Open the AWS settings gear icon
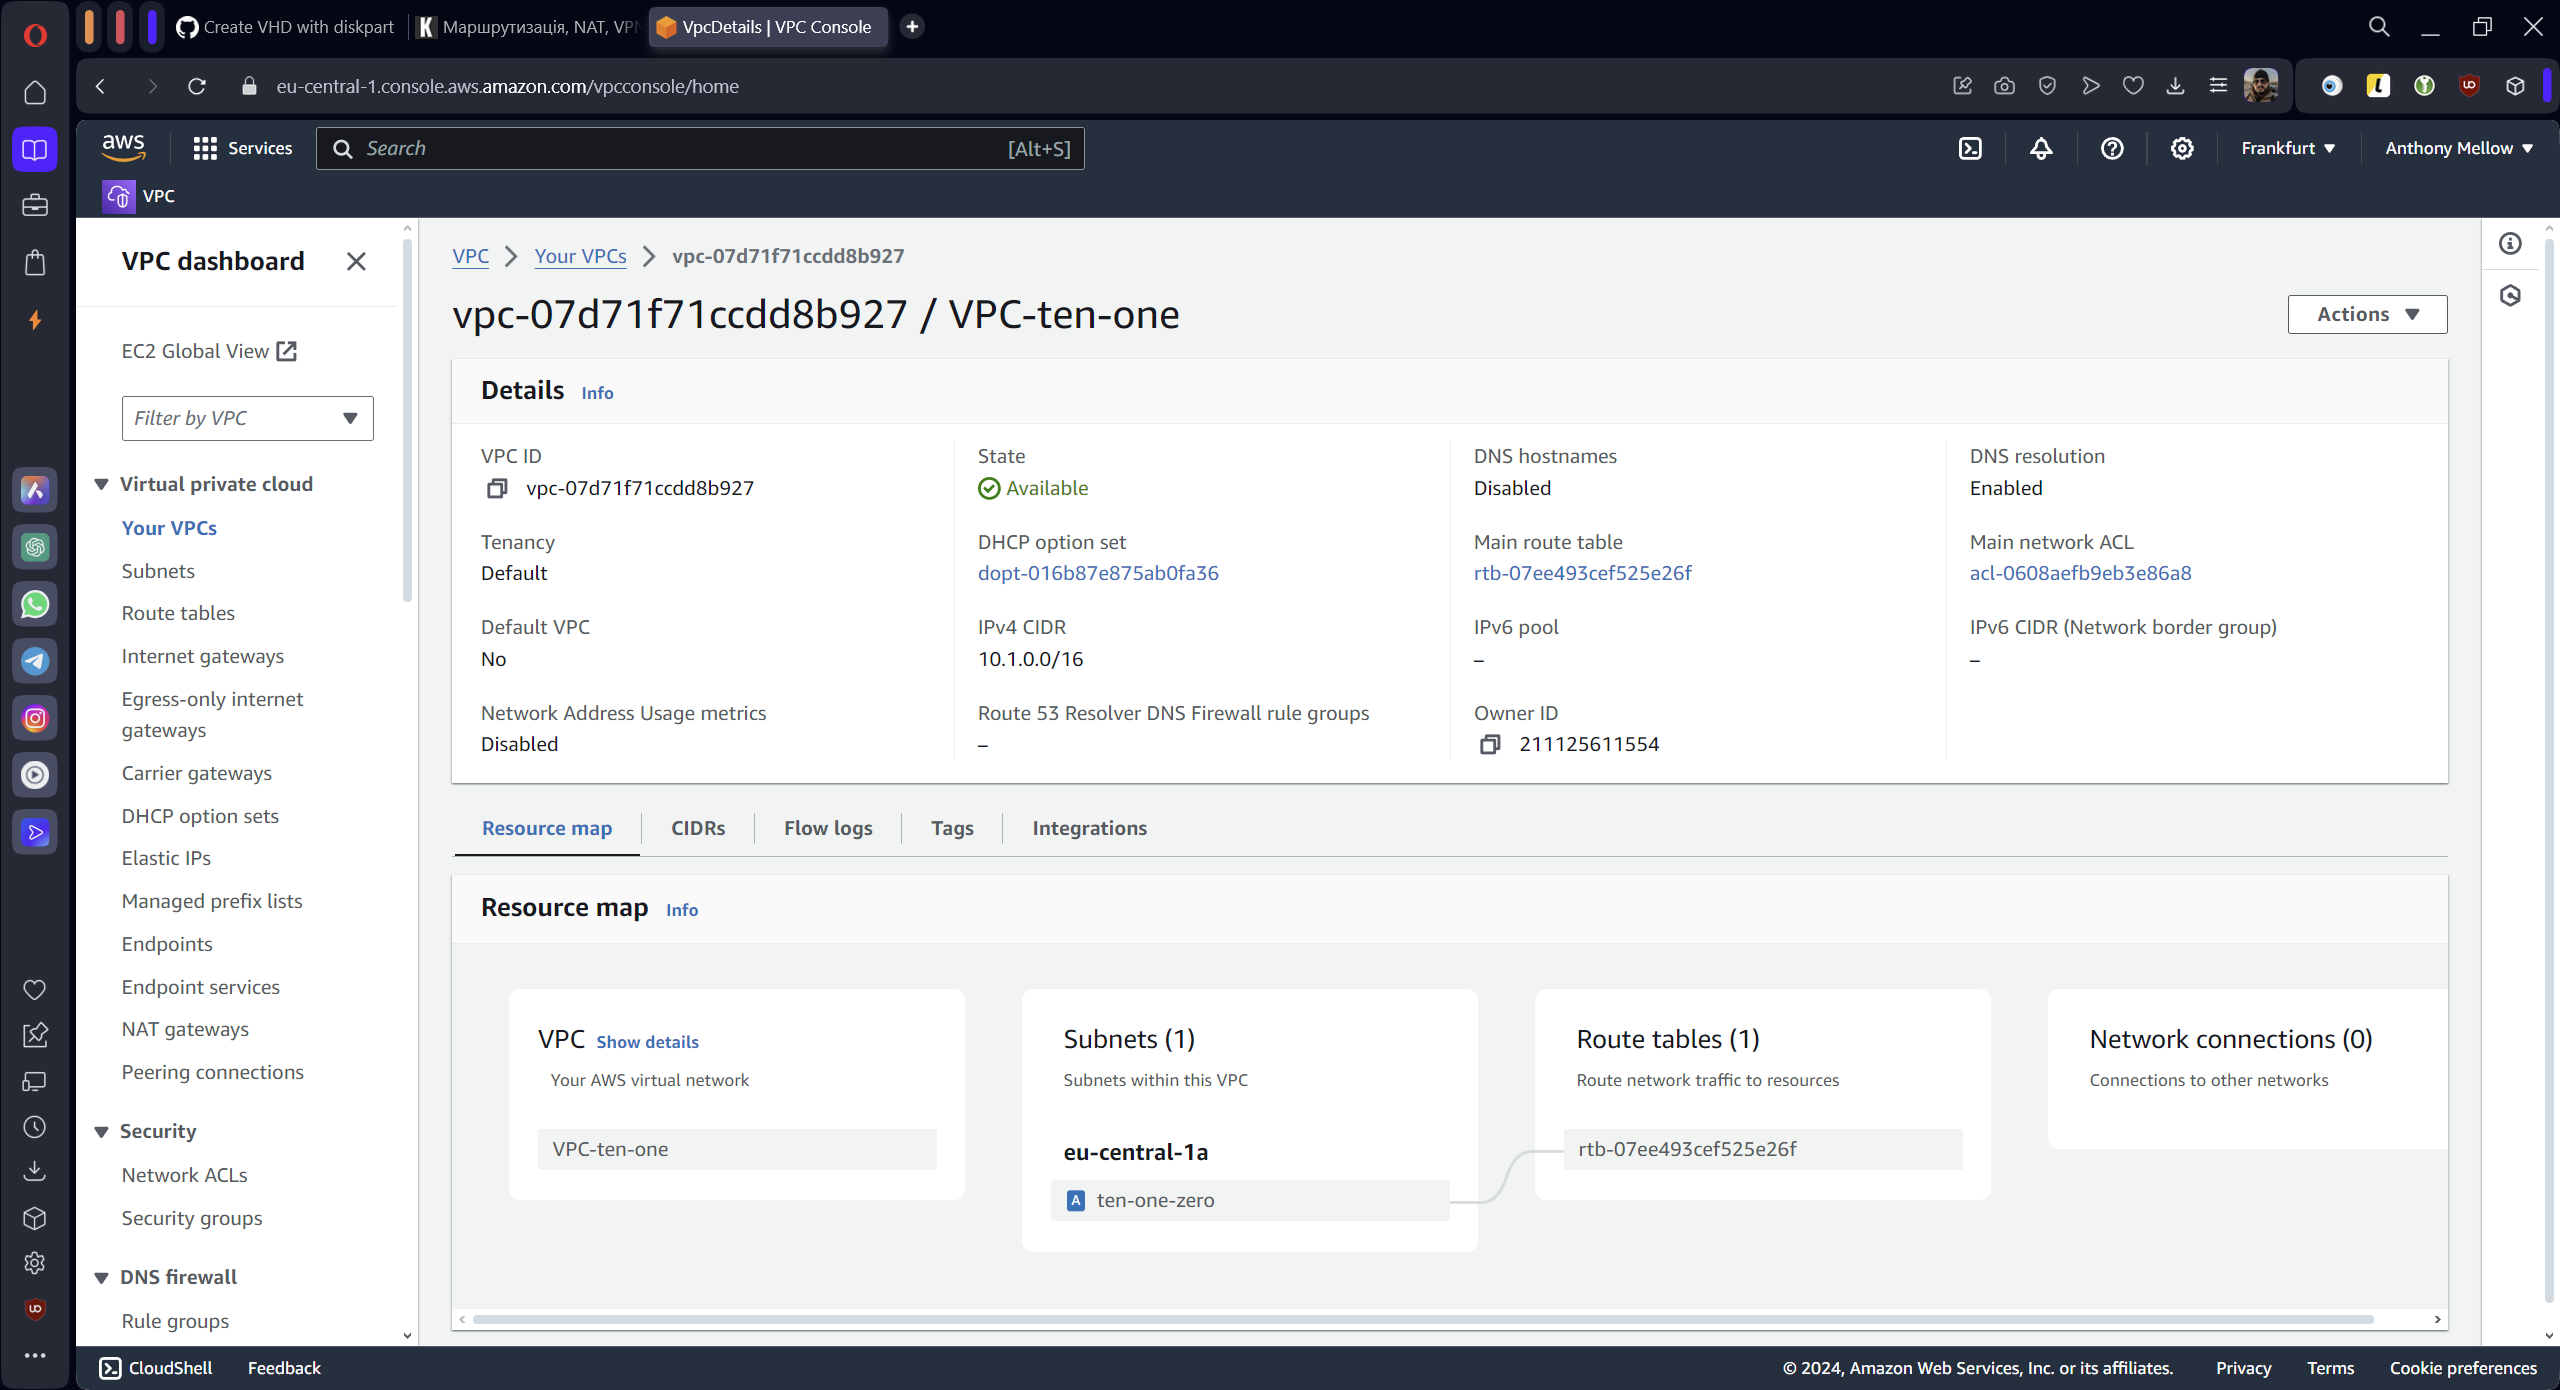 point(2182,148)
